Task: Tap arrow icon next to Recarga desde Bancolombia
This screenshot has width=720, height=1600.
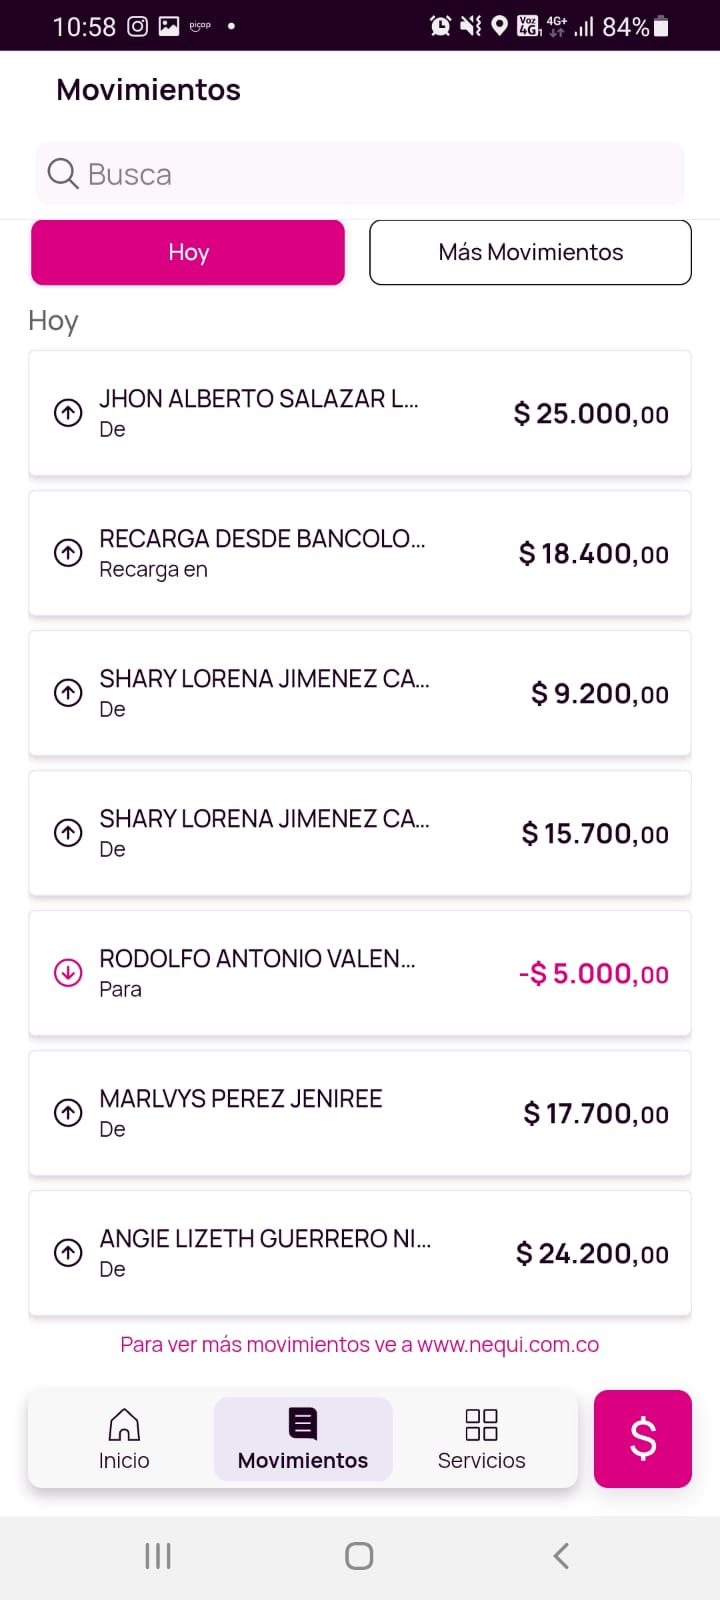Action: tap(68, 553)
